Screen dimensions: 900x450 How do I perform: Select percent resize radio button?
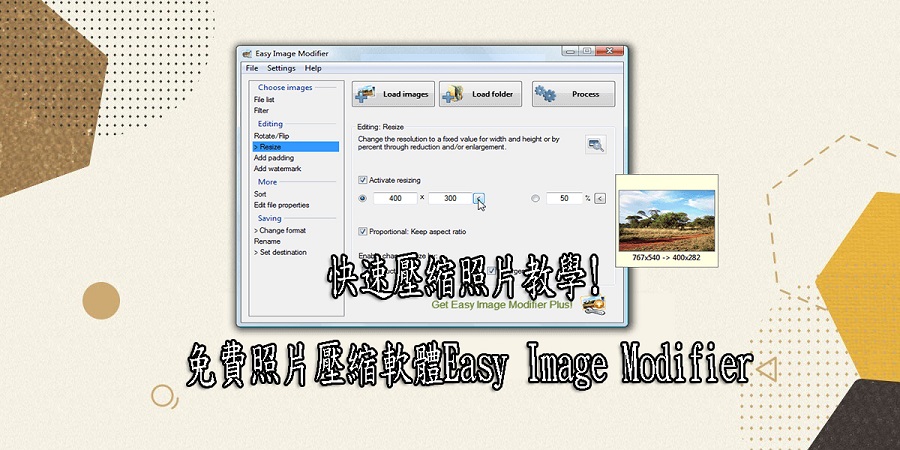point(536,199)
